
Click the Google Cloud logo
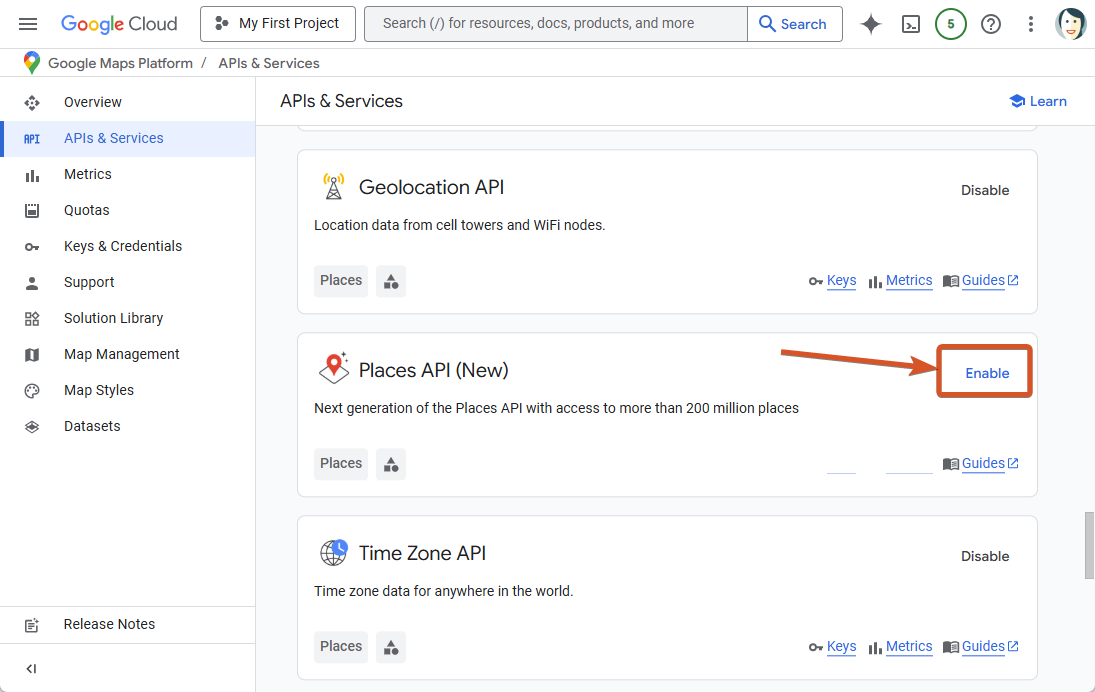tap(119, 24)
